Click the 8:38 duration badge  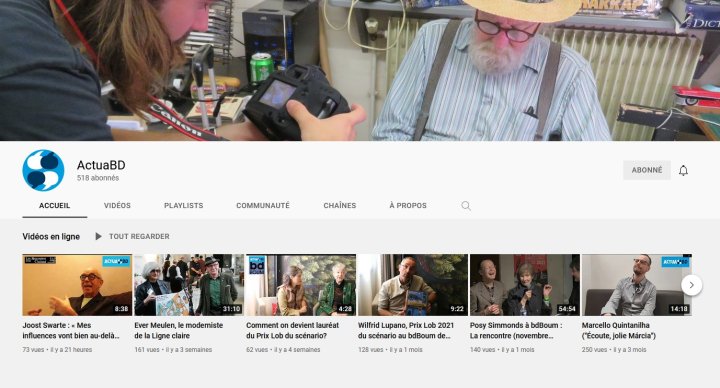(x=121, y=309)
